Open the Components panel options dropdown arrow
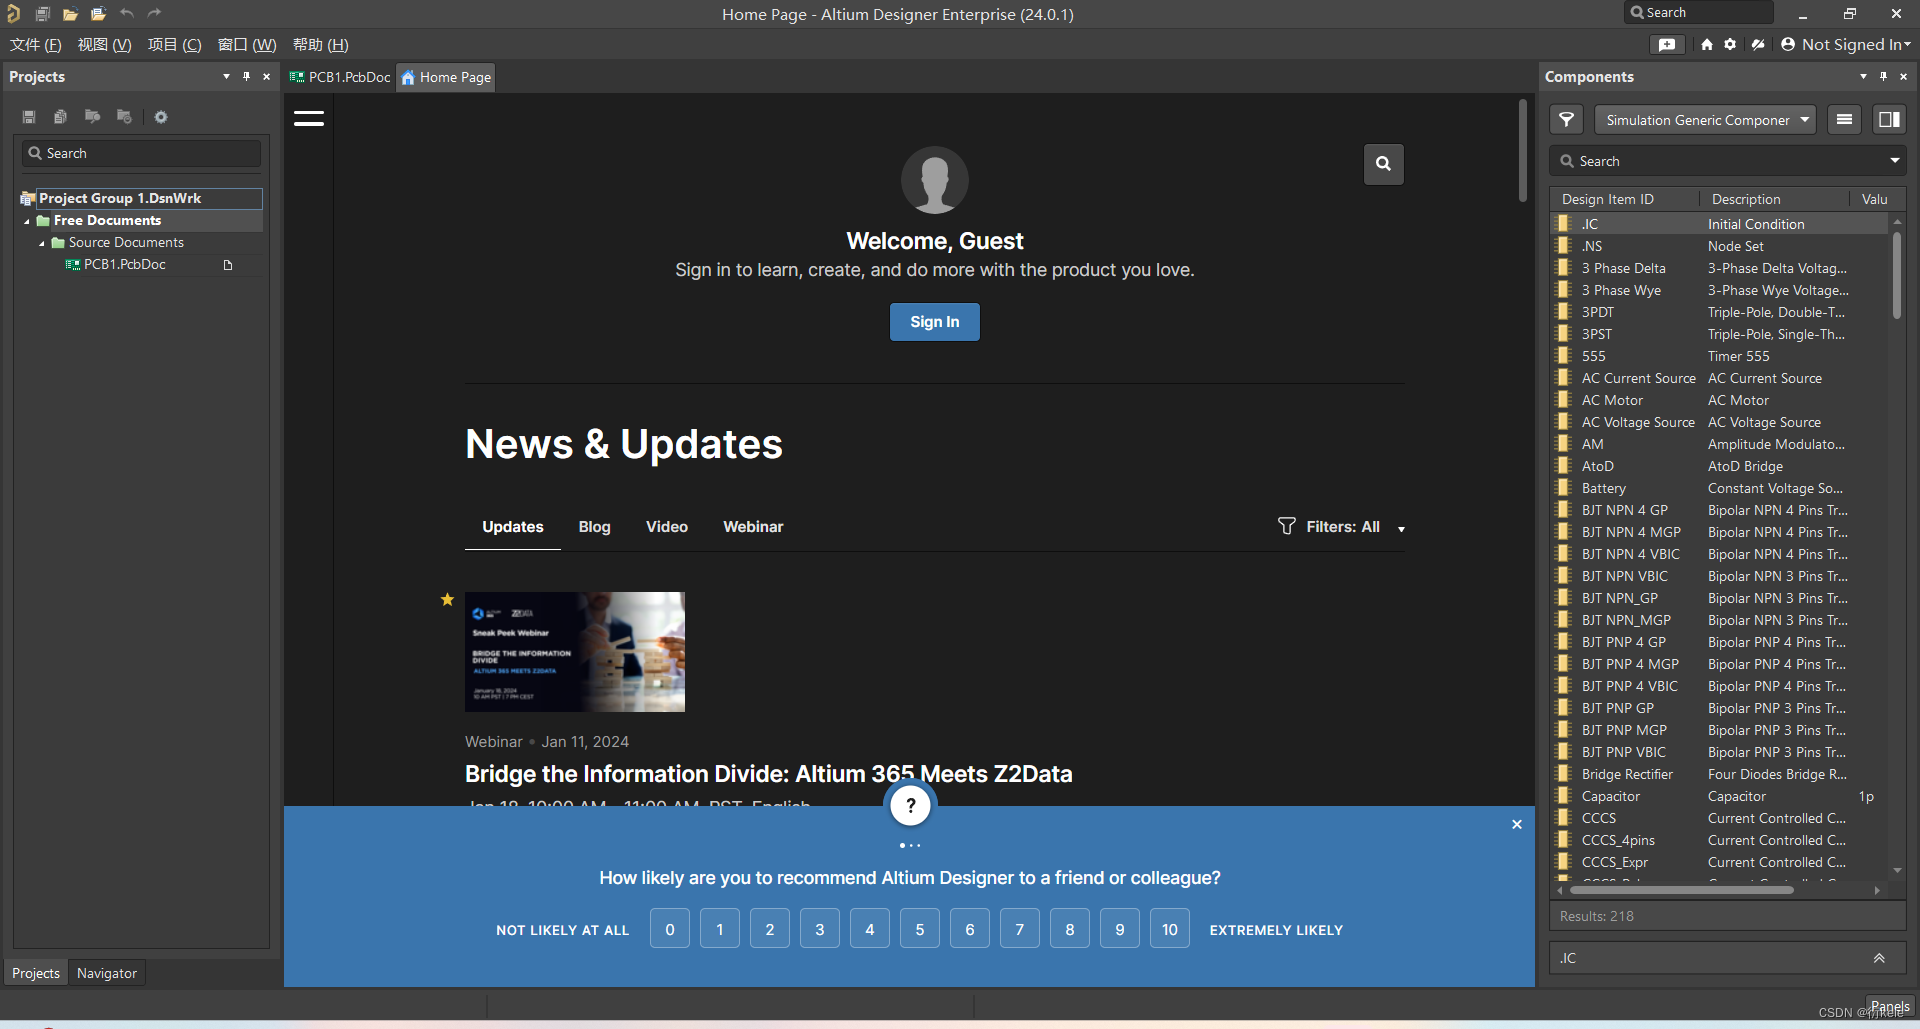 (x=1863, y=76)
